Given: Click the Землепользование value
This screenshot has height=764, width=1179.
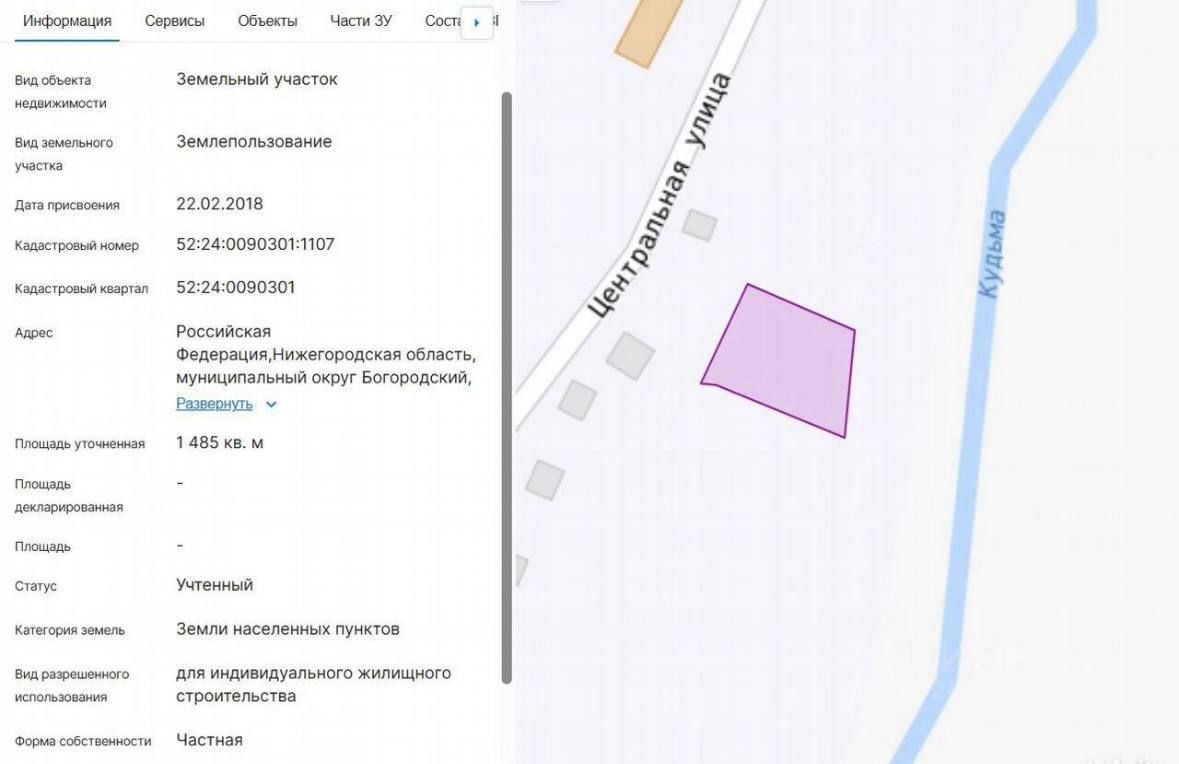Looking at the screenshot, I should 253,141.
